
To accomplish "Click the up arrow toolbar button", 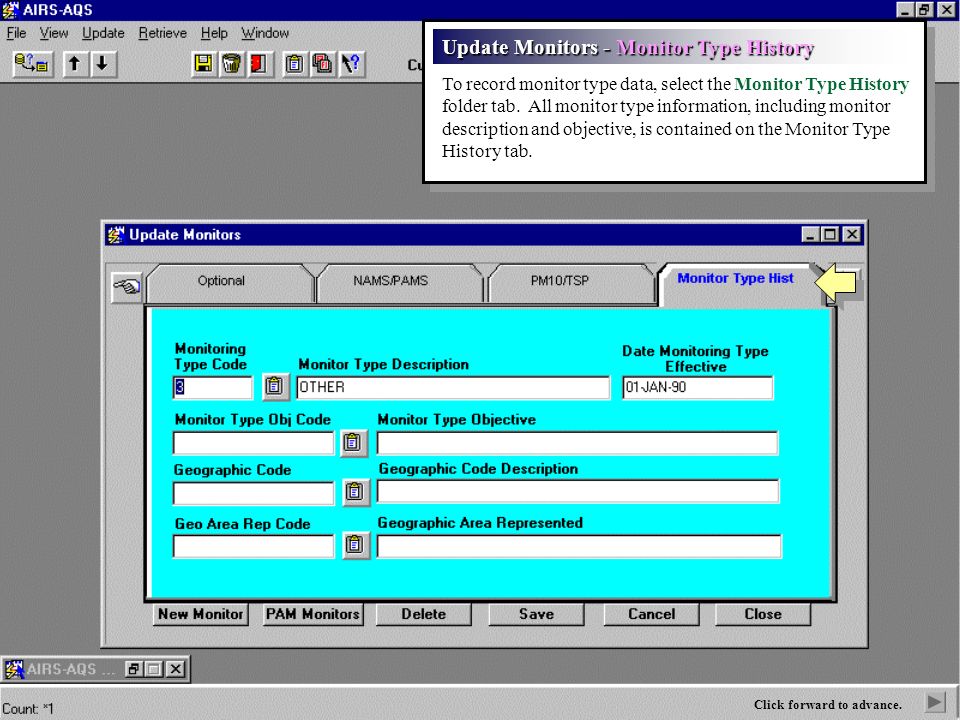I will point(75,64).
